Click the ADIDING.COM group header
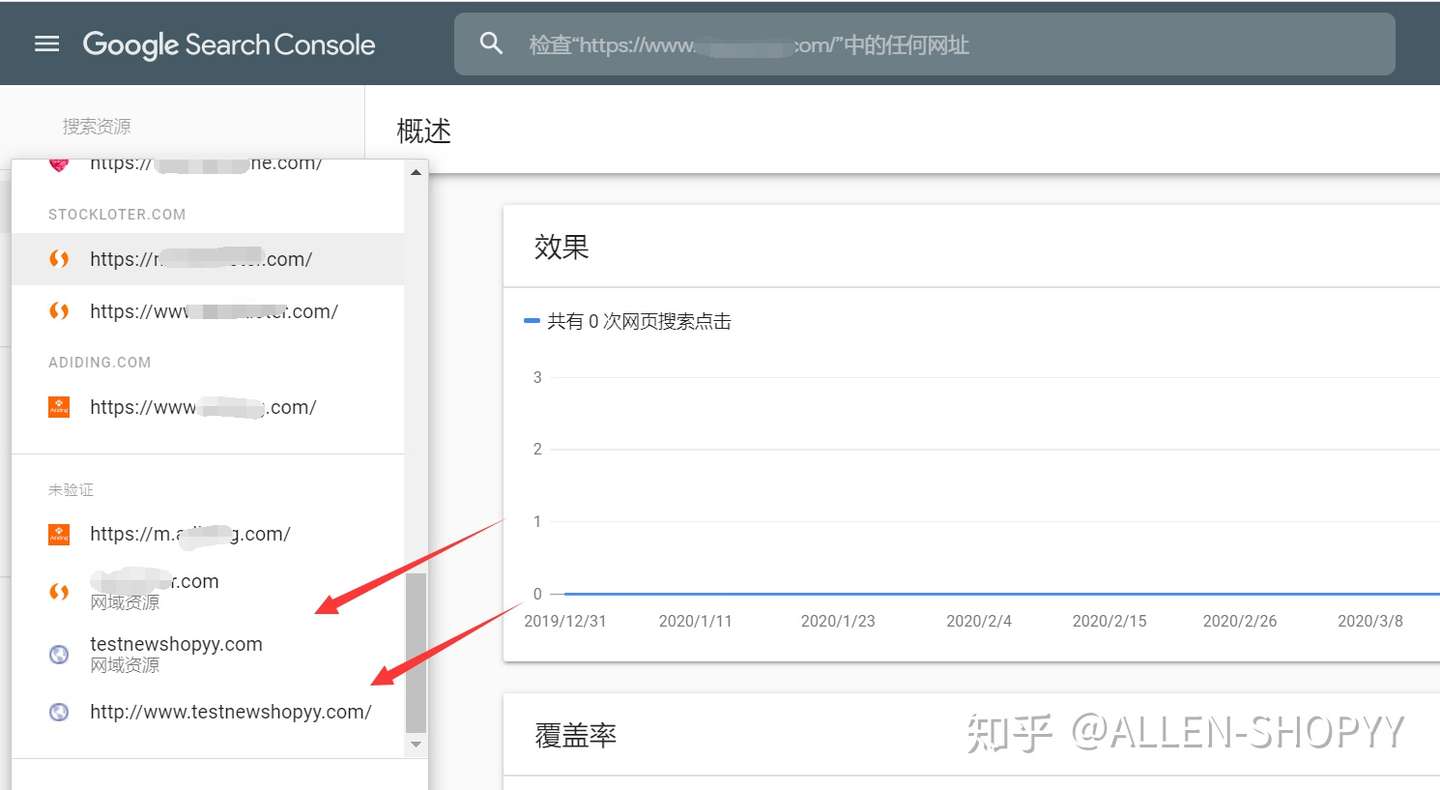The image size is (1440, 790). point(100,362)
